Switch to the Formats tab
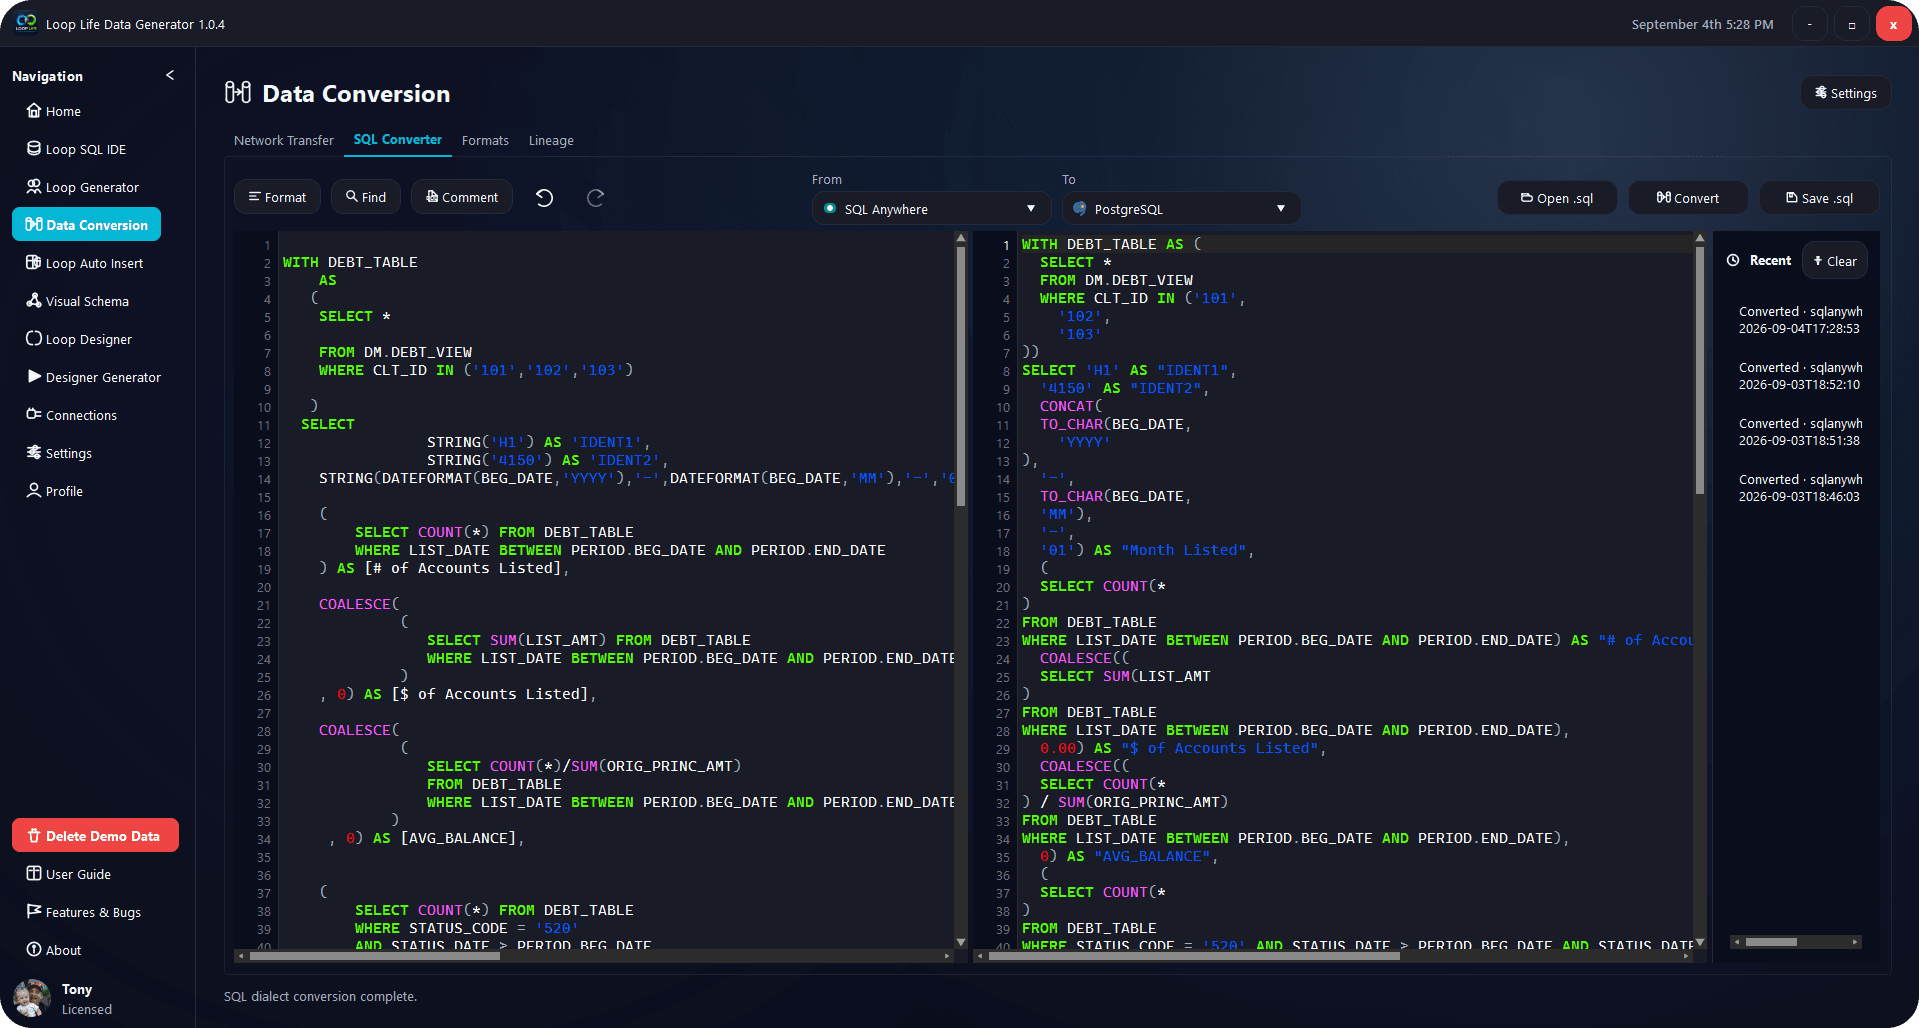Viewport: 1919px width, 1028px height. point(485,140)
